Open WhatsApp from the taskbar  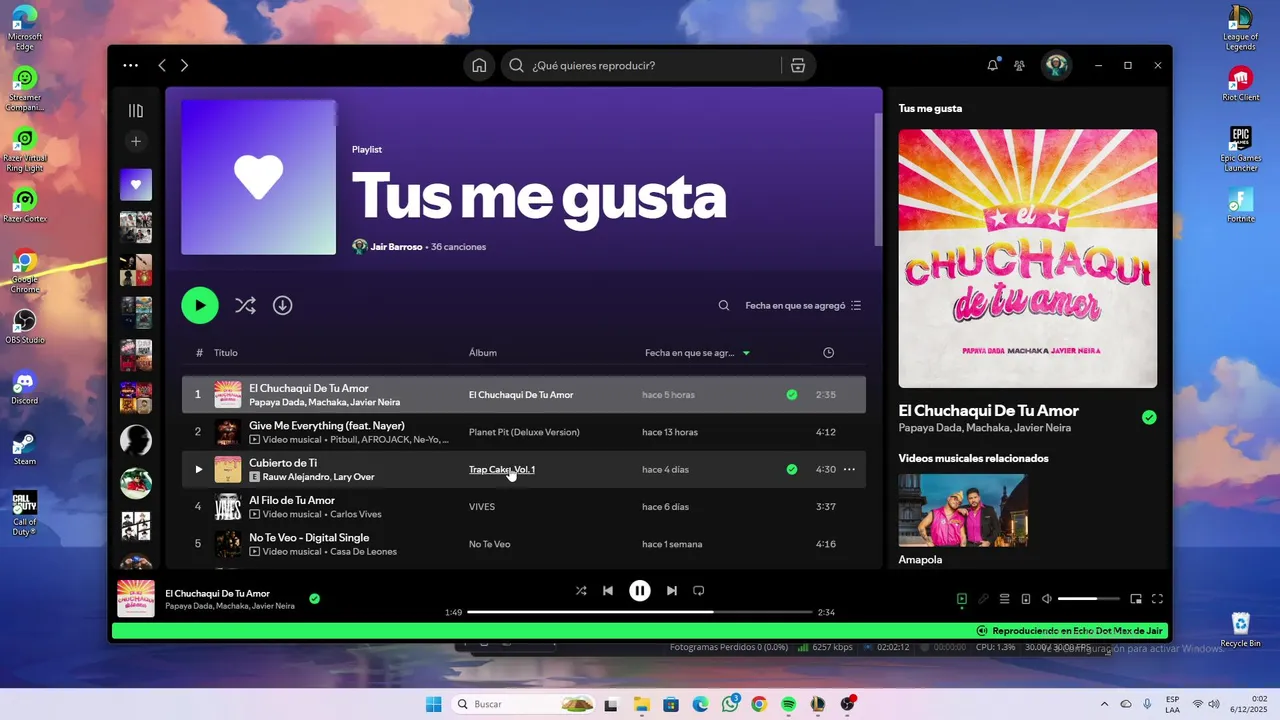tap(730, 704)
